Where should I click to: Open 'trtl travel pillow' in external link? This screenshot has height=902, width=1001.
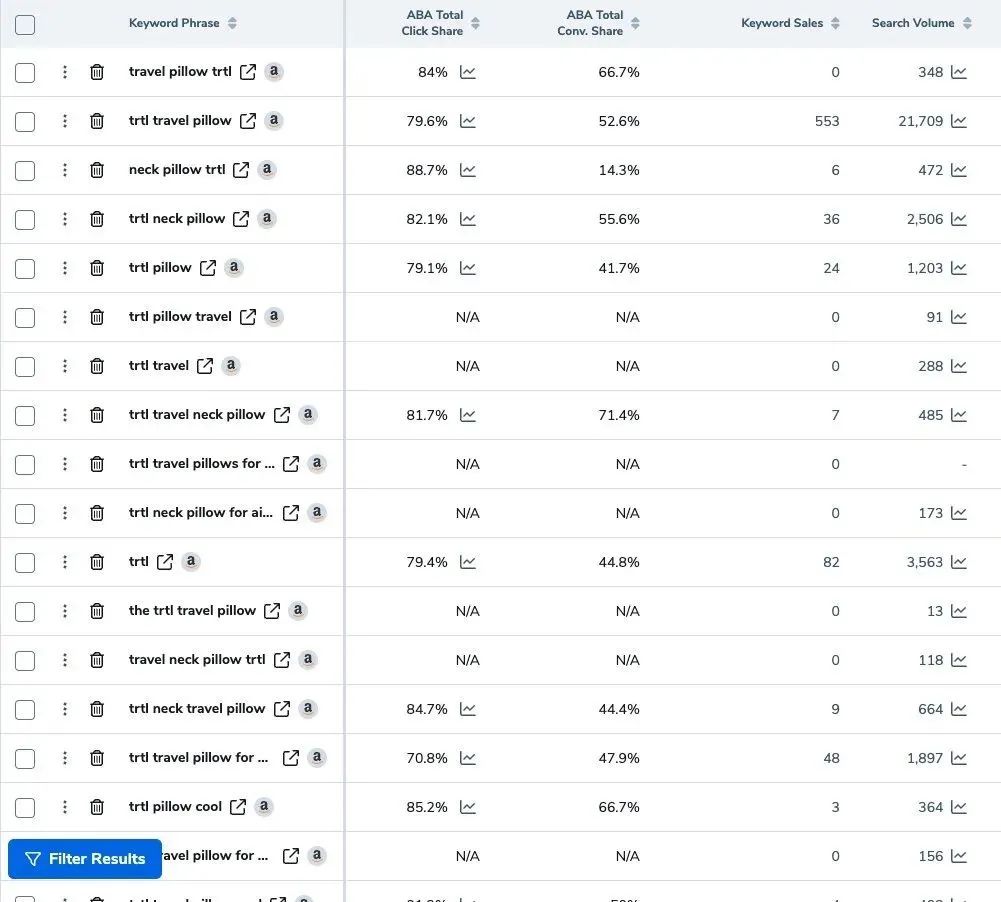click(x=248, y=121)
